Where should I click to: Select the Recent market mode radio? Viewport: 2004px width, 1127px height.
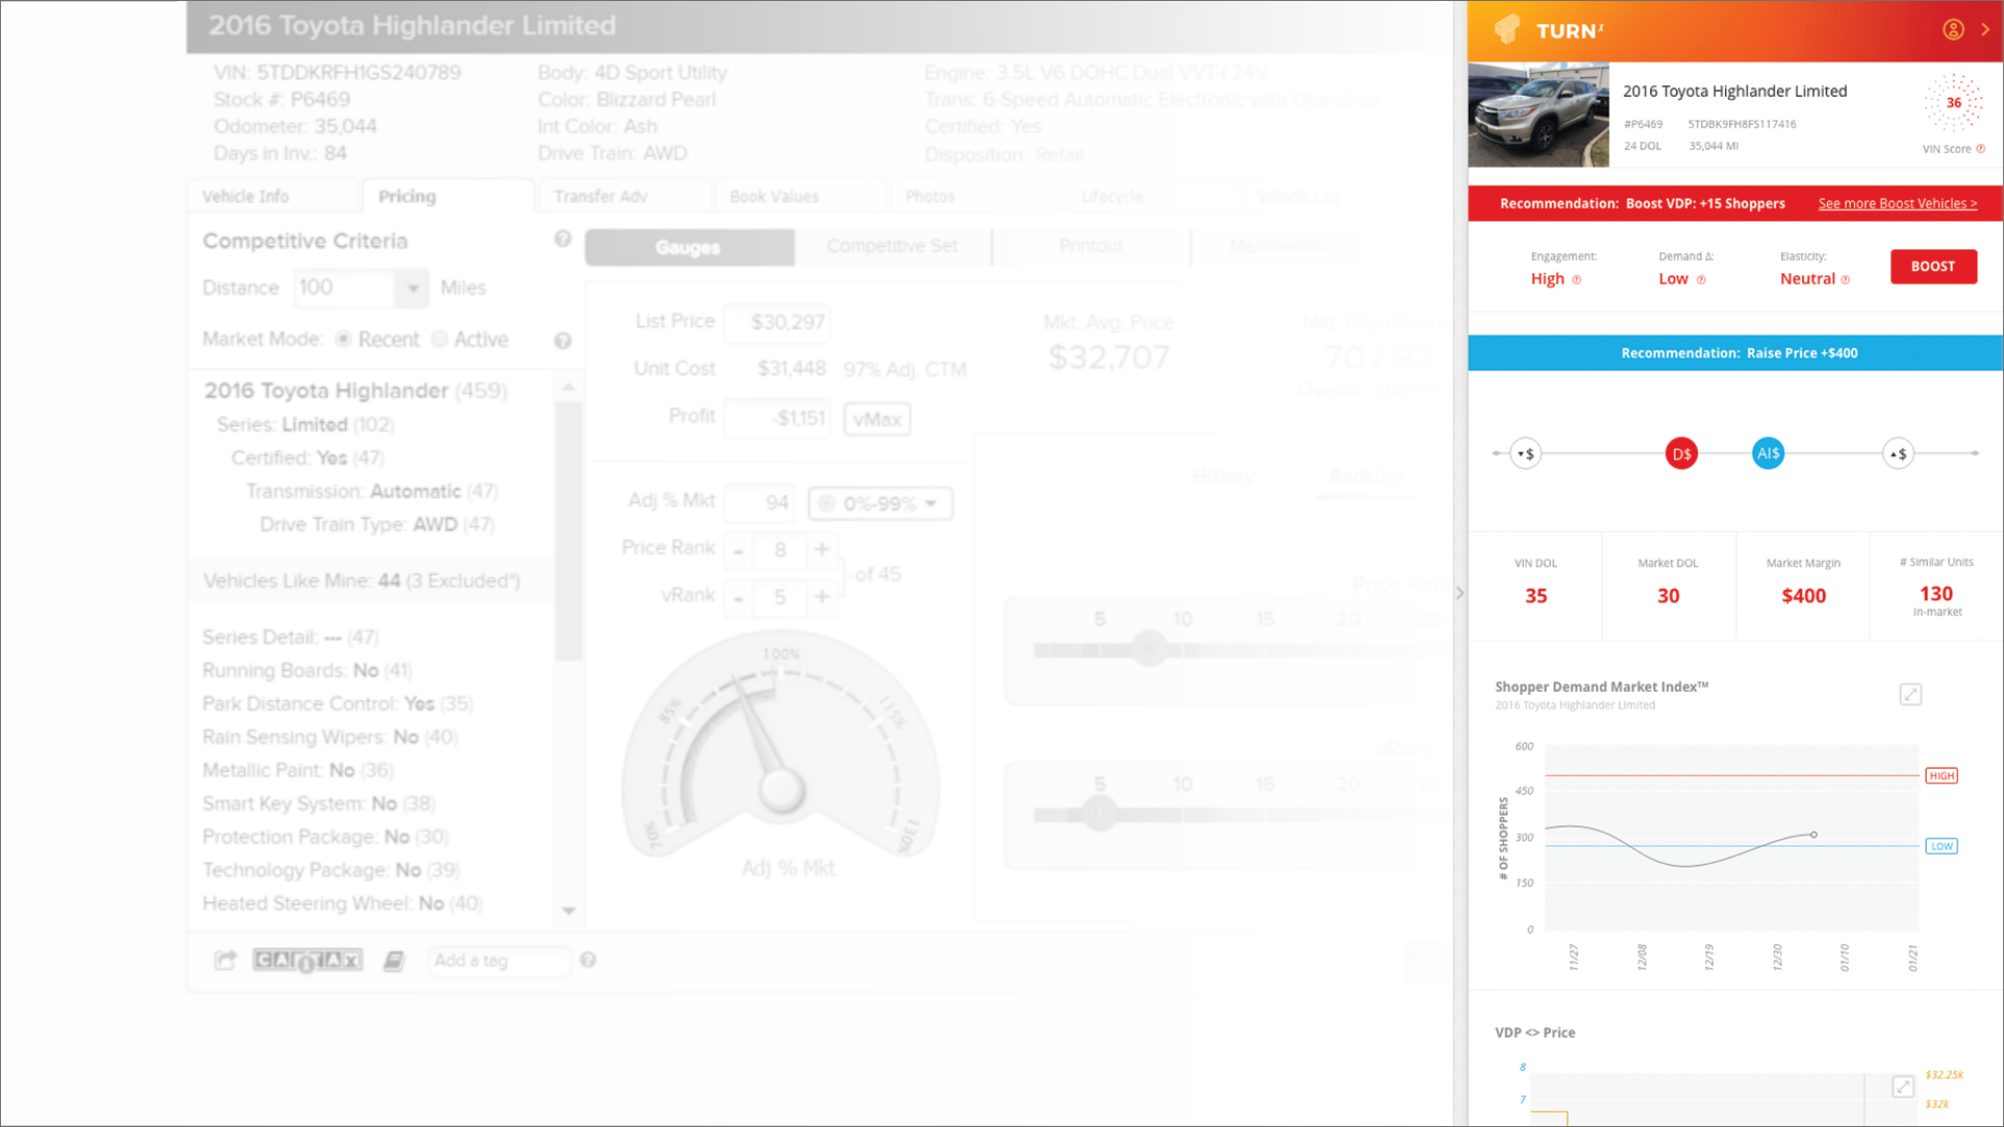coord(344,339)
